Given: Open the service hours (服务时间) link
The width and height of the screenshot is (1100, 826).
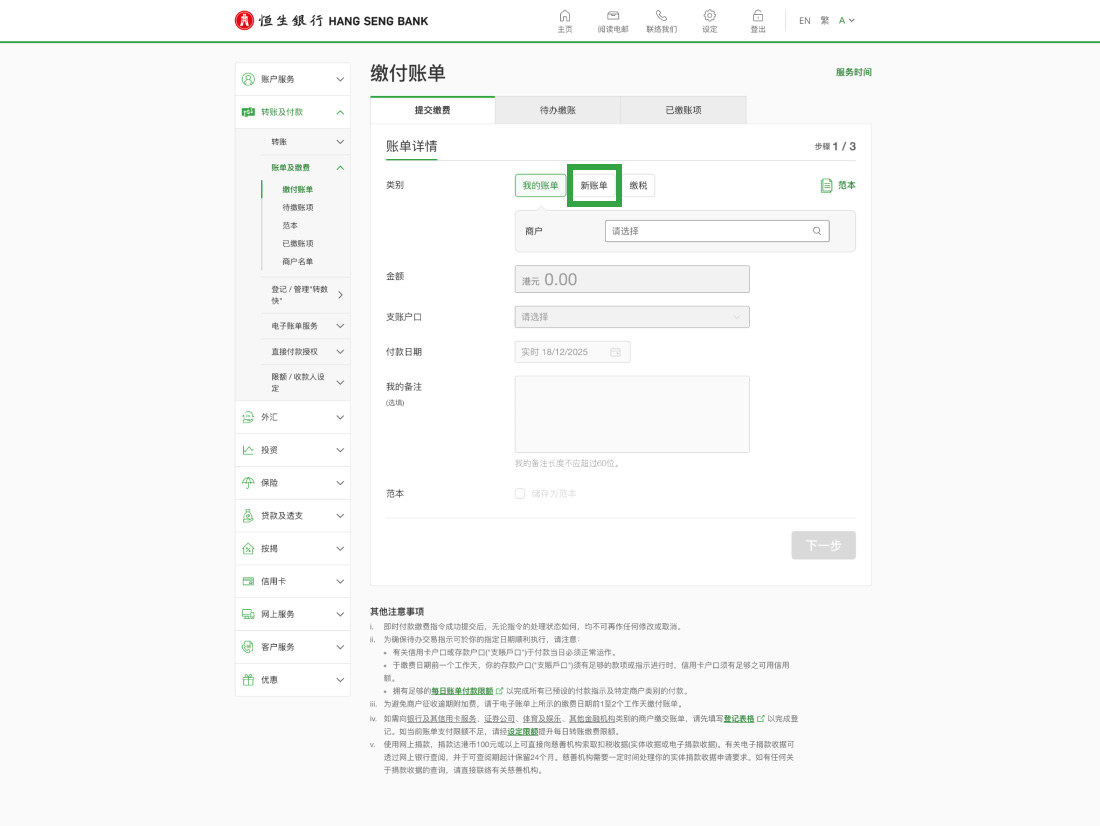Looking at the screenshot, I should point(853,73).
